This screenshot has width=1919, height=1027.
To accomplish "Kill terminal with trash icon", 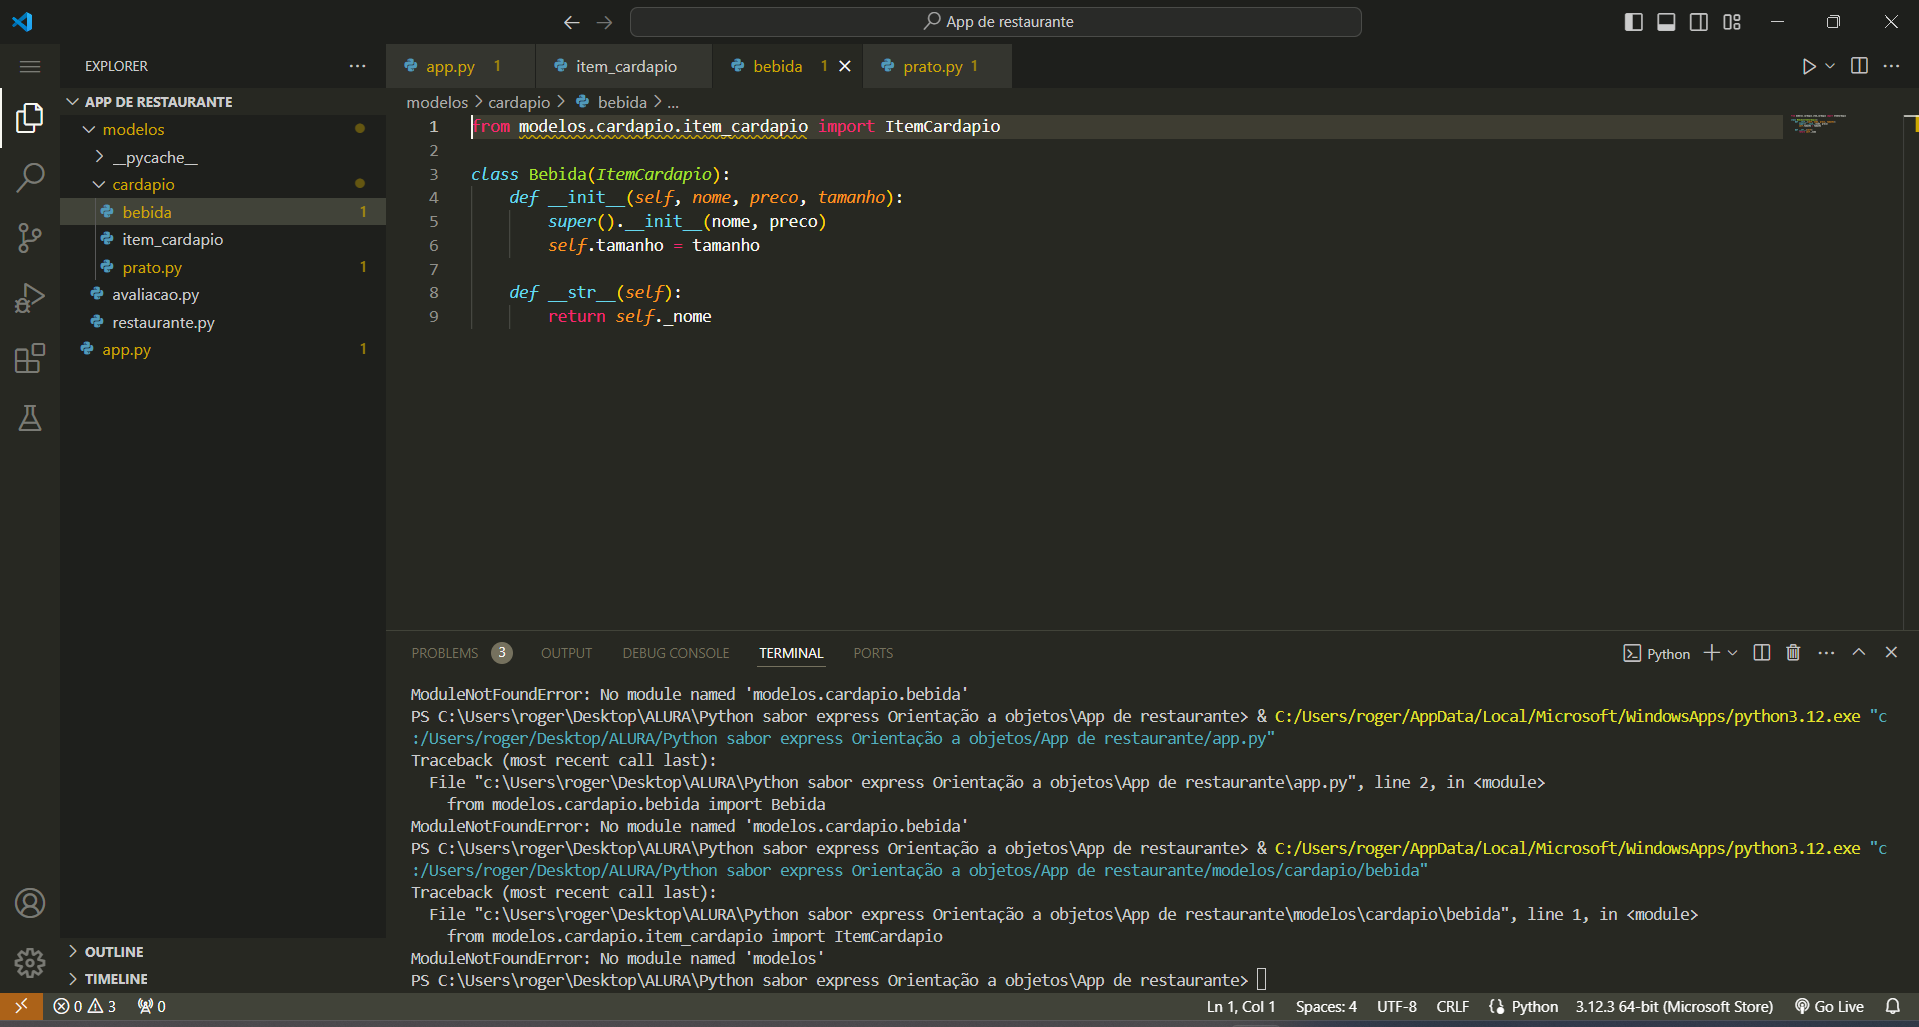I will (x=1793, y=653).
